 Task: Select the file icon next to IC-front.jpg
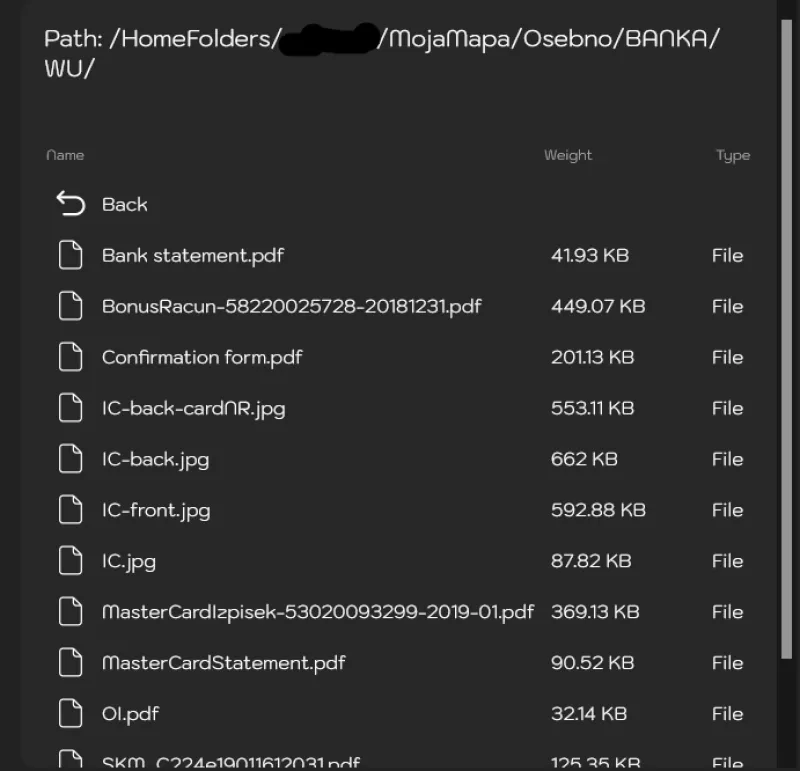point(70,510)
